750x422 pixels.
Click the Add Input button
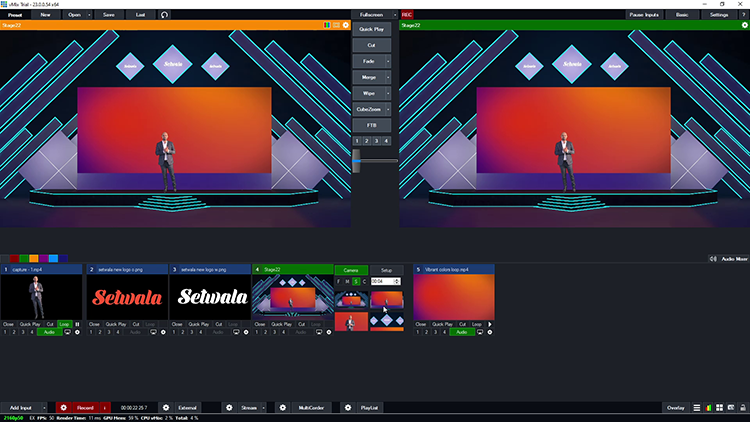pos(20,408)
